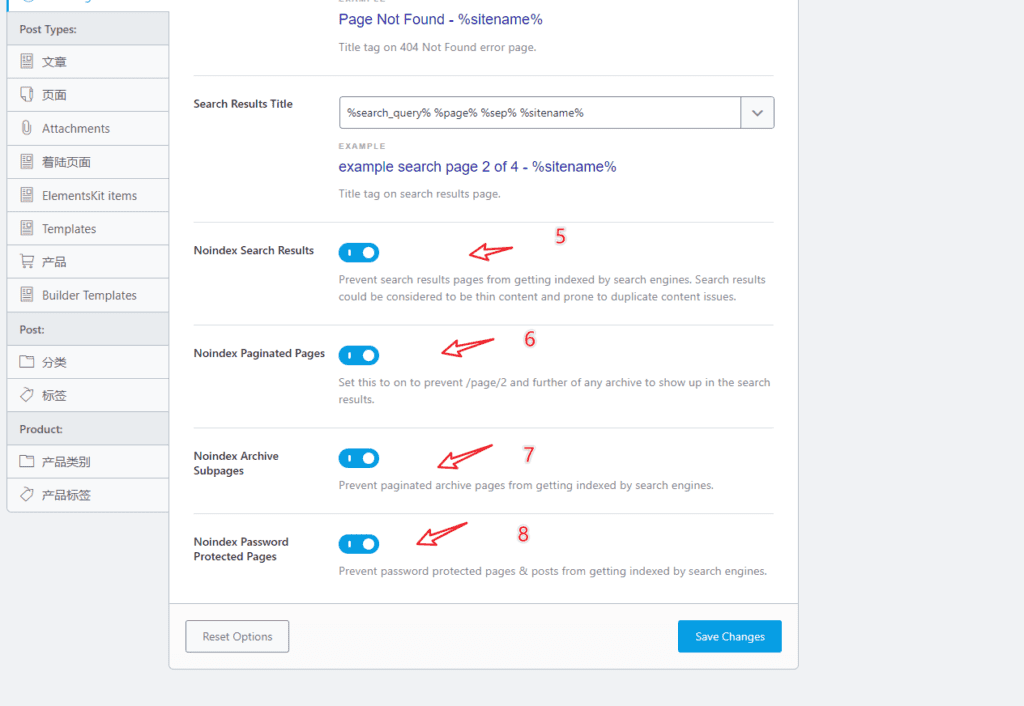Select ElementsKit items in sidebar
Screen dimensions: 1024x706
point(88,195)
